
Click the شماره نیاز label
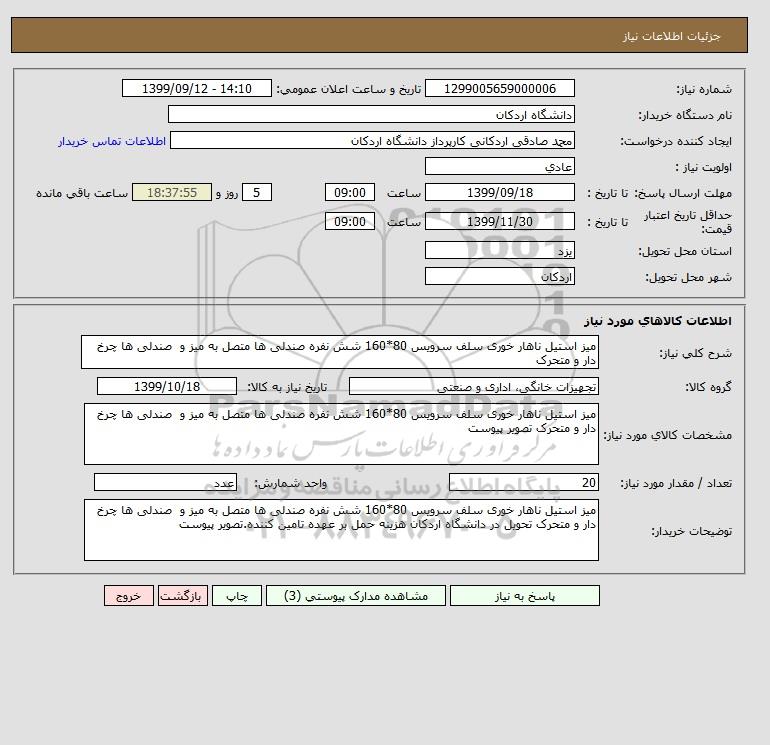704,89
